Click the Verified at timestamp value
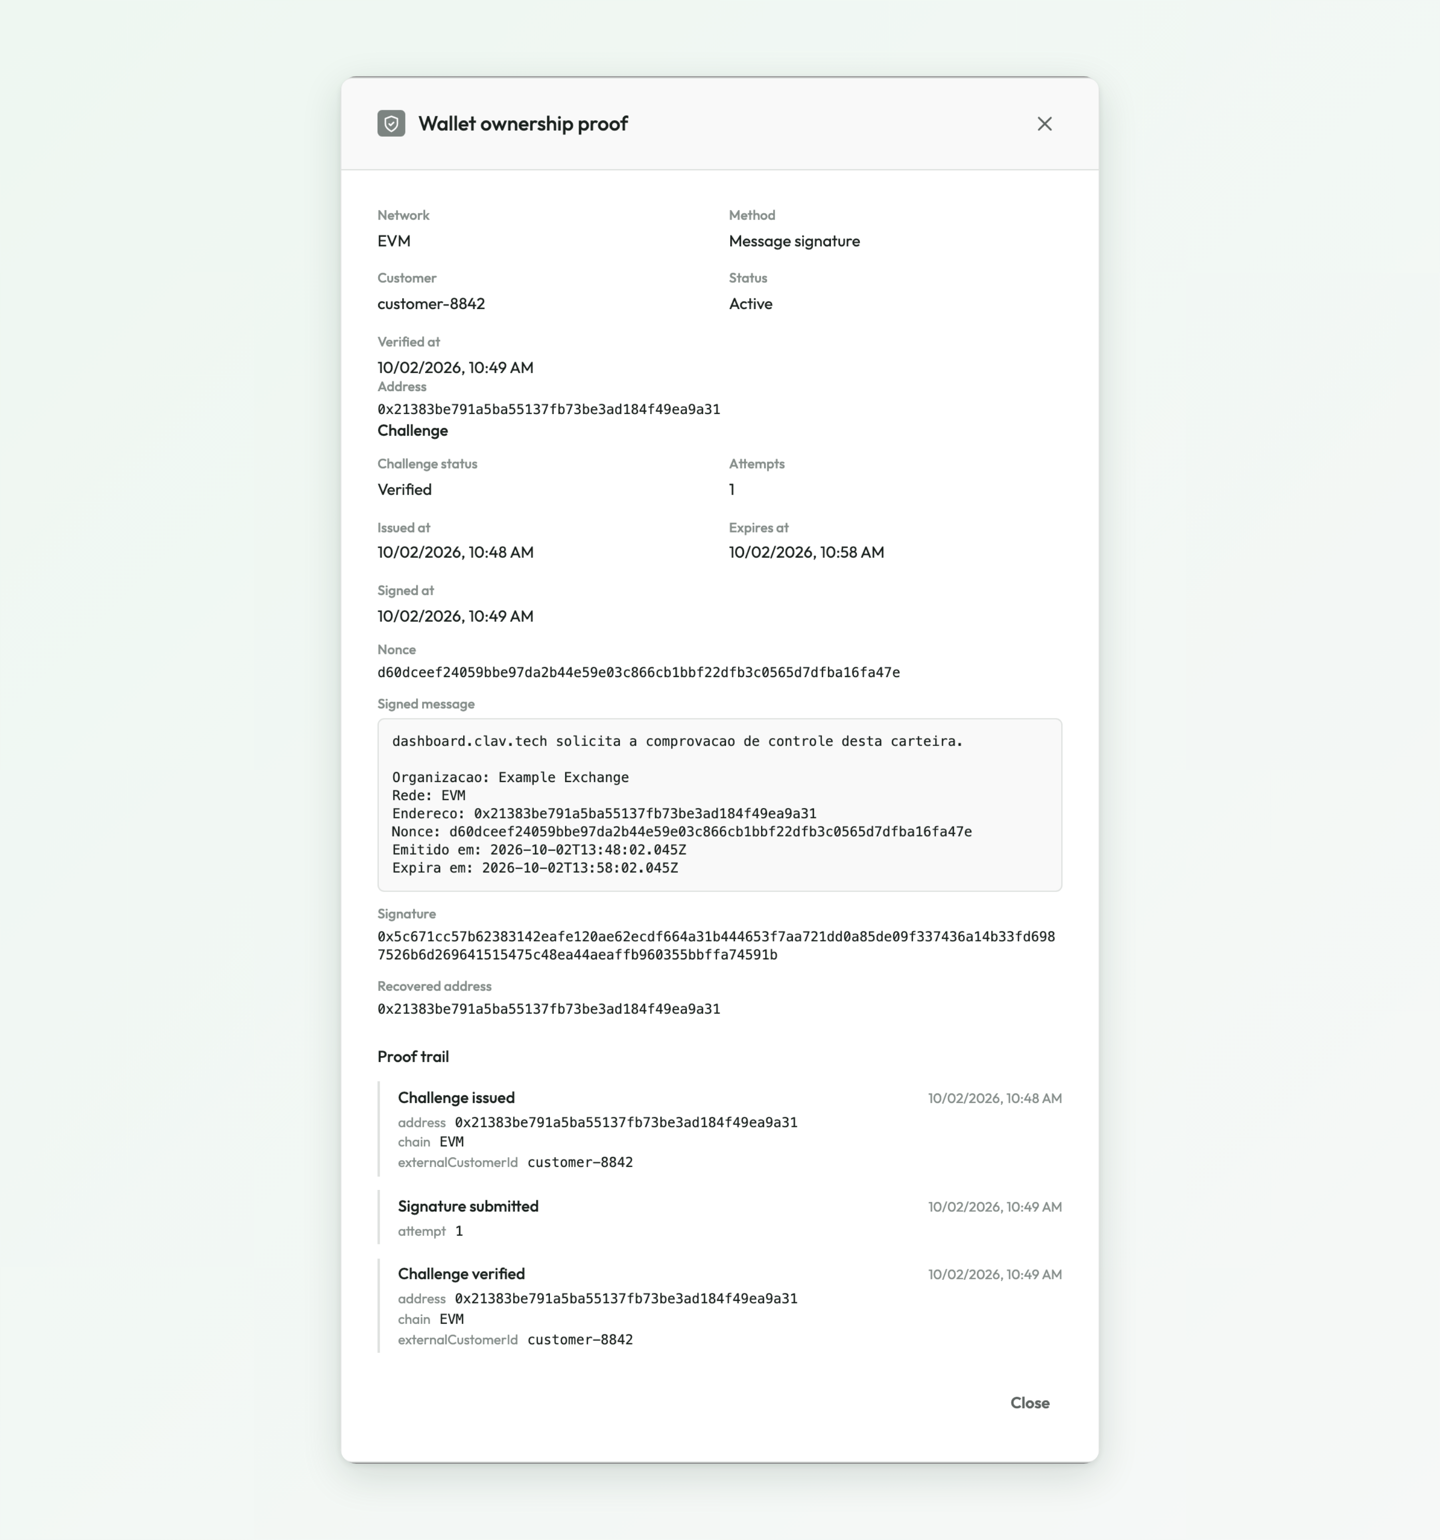 coord(455,367)
